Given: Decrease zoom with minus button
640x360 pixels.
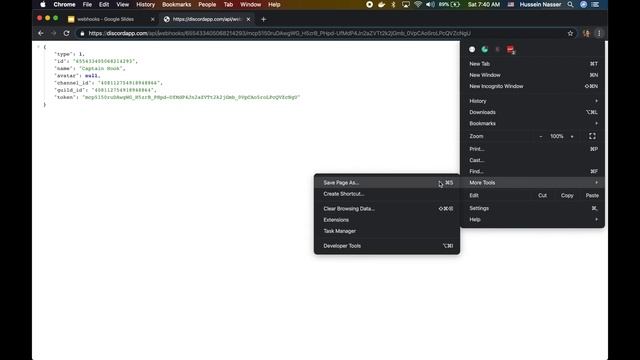Looking at the screenshot, I should click(x=541, y=136).
